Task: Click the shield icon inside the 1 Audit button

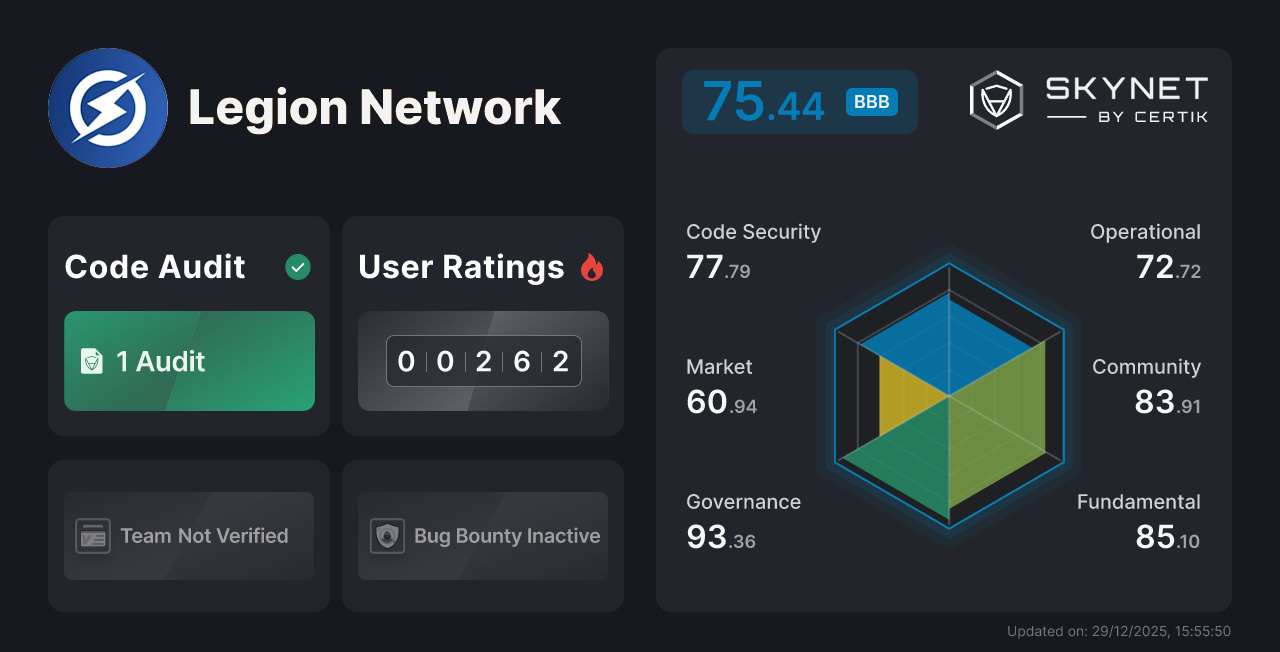Action: [x=93, y=362]
